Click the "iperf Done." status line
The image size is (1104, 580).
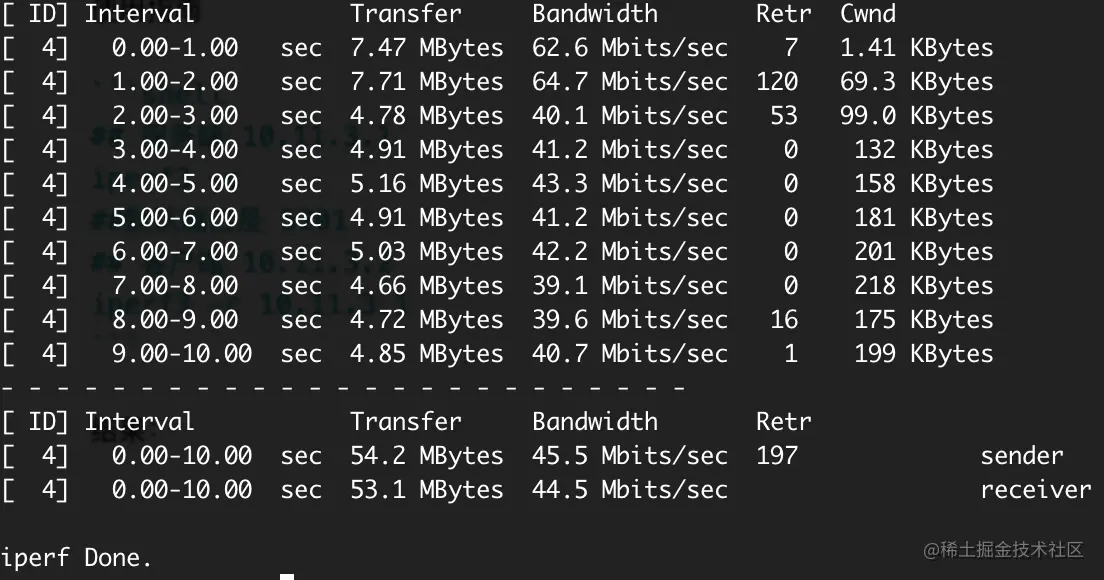coord(76,558)
